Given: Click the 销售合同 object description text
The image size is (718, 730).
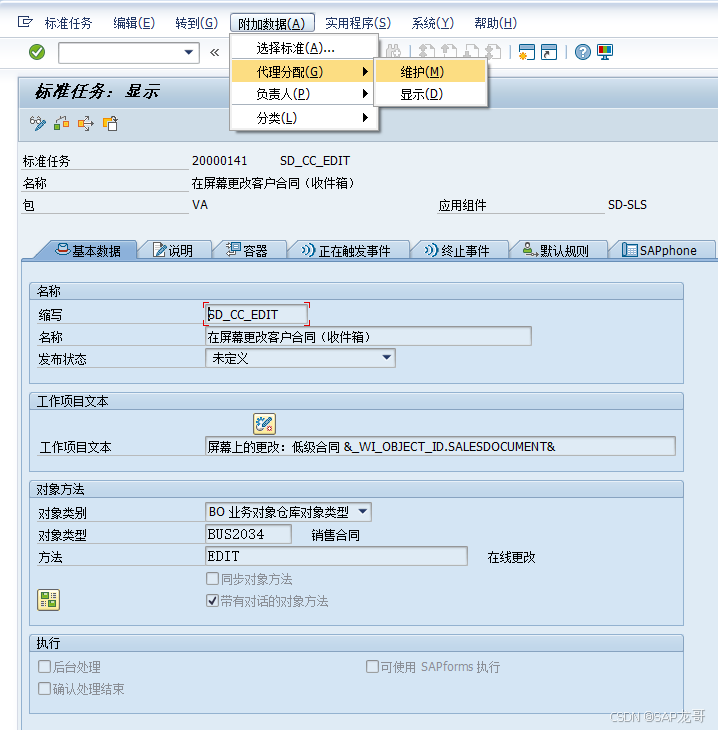Looking at the screenshot, I should tap(335, 535).
